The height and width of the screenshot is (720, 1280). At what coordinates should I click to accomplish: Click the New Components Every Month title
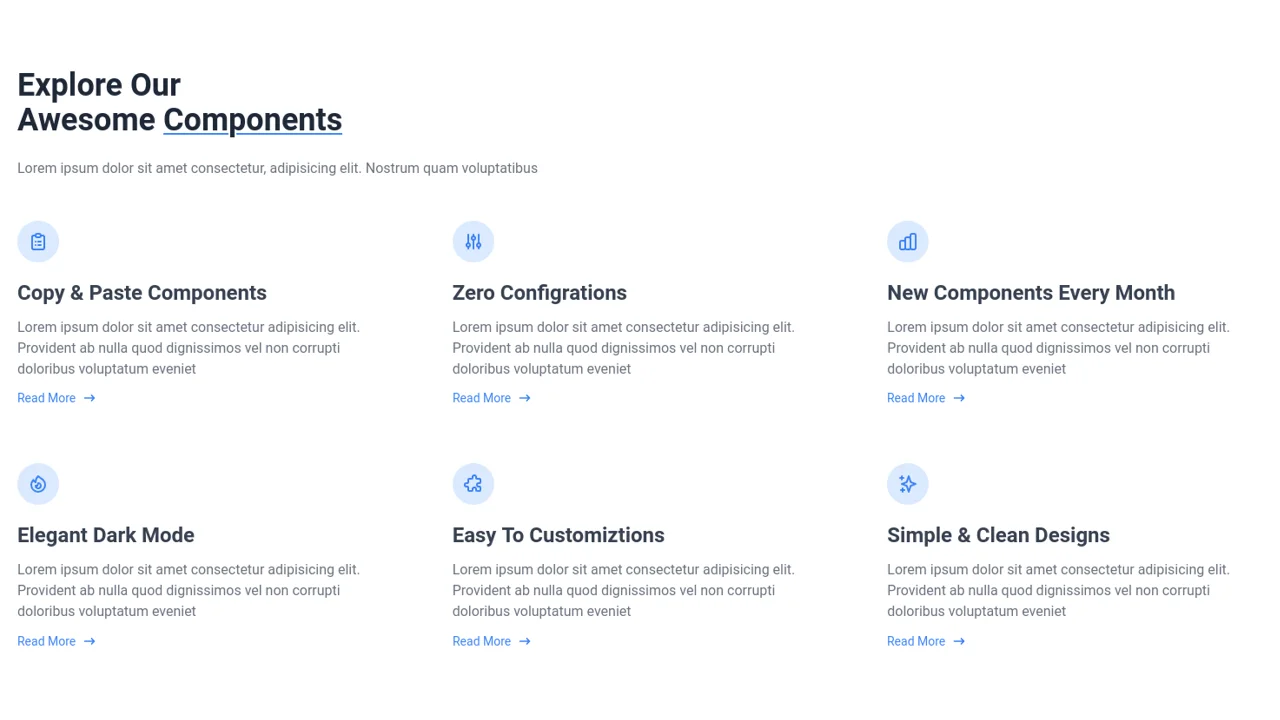1030,293
